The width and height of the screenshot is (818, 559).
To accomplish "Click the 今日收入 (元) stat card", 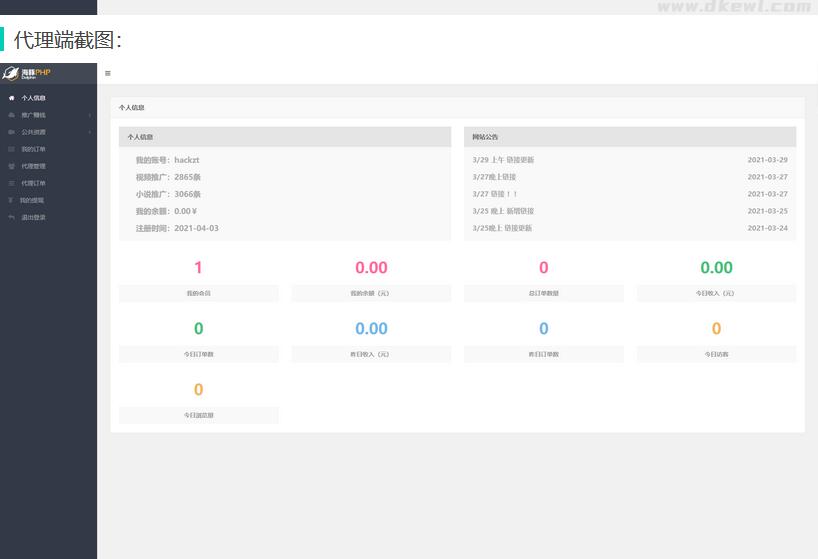I will 716,276.
